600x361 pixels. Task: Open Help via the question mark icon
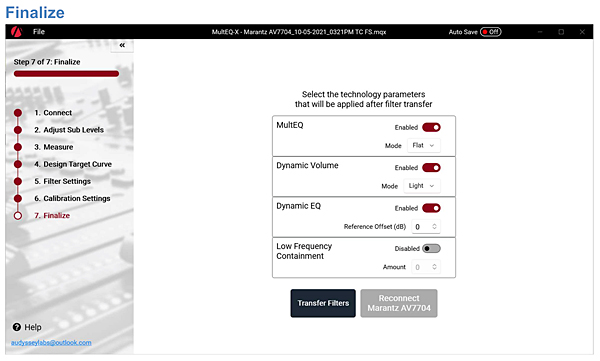coord(16,327)
